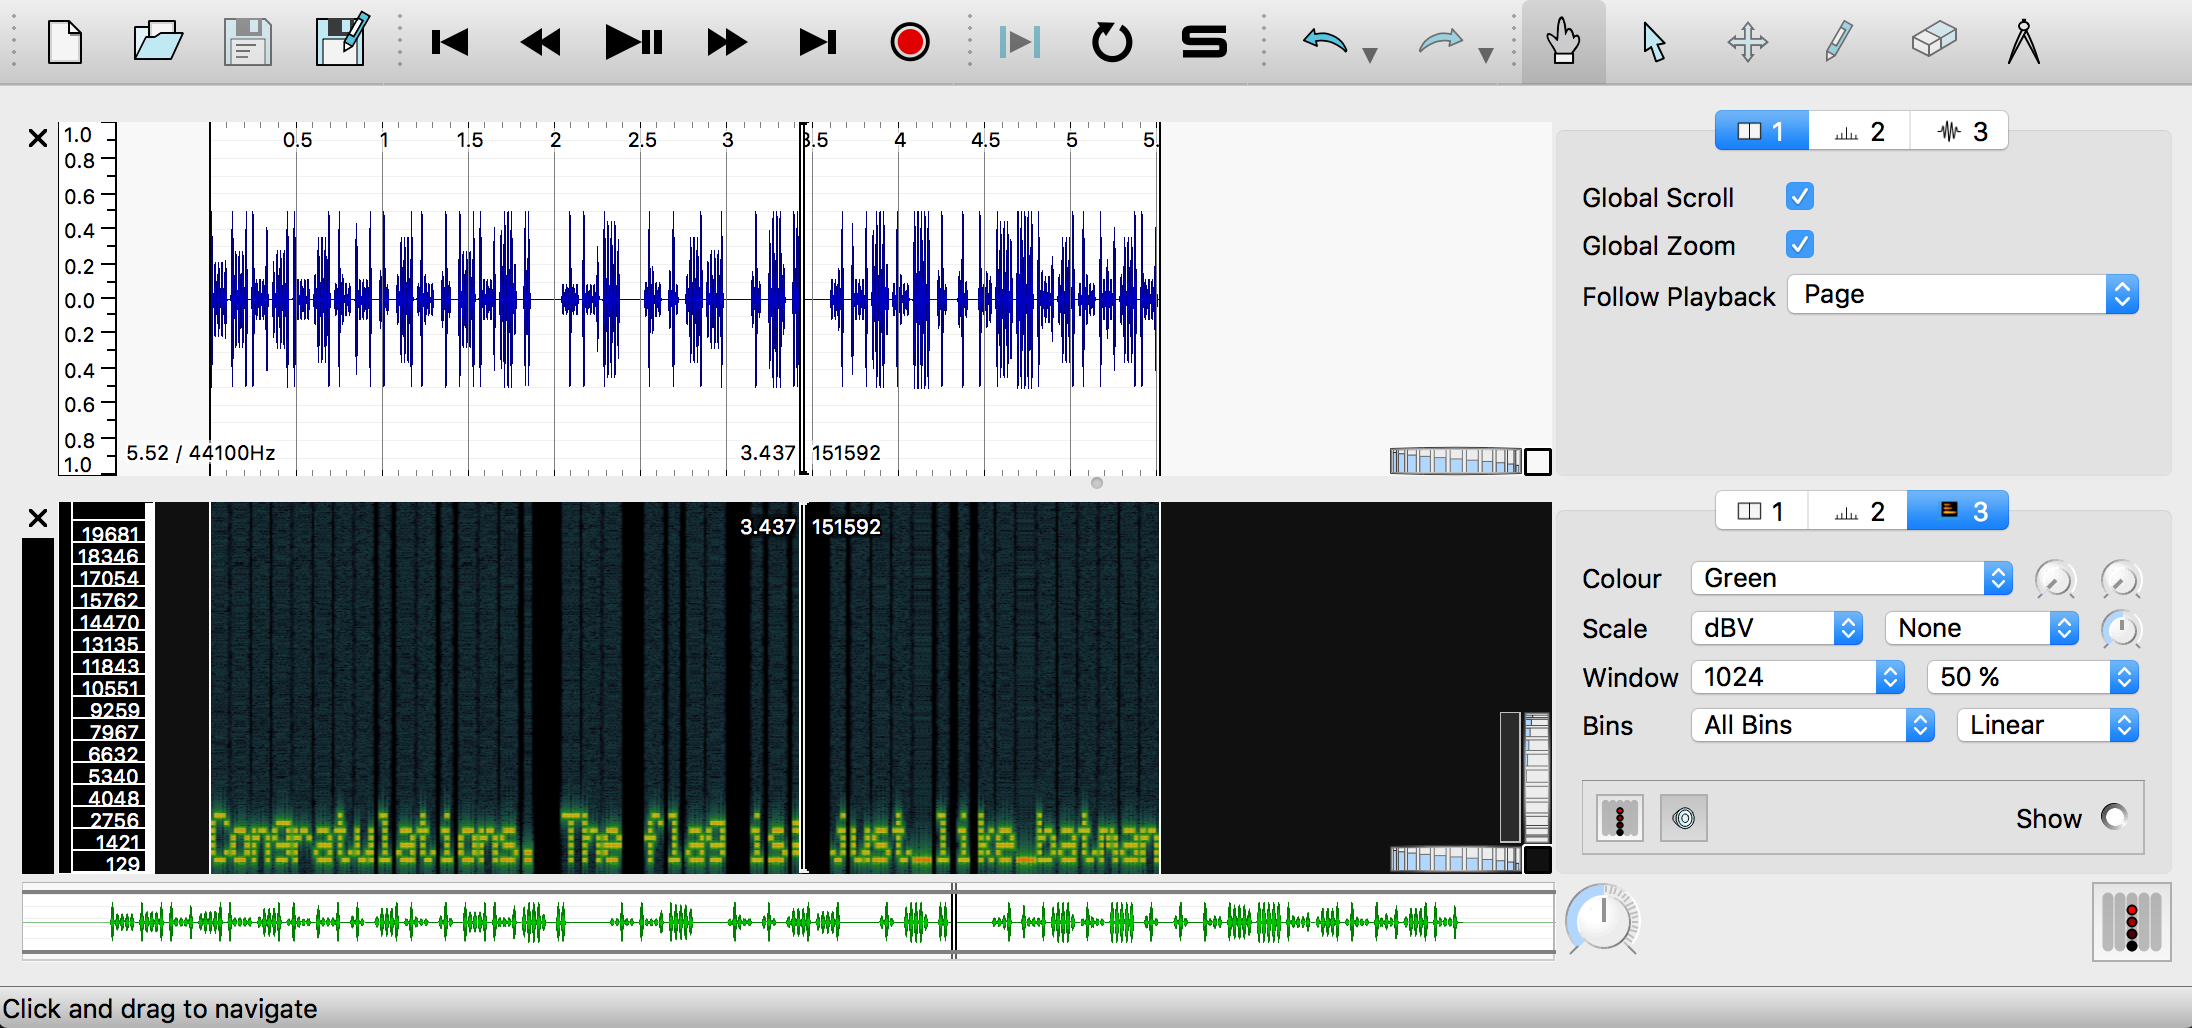The height and width of the screenshot is (1028, 2192).
Task: Click the red record button
Action: (910, 43)
